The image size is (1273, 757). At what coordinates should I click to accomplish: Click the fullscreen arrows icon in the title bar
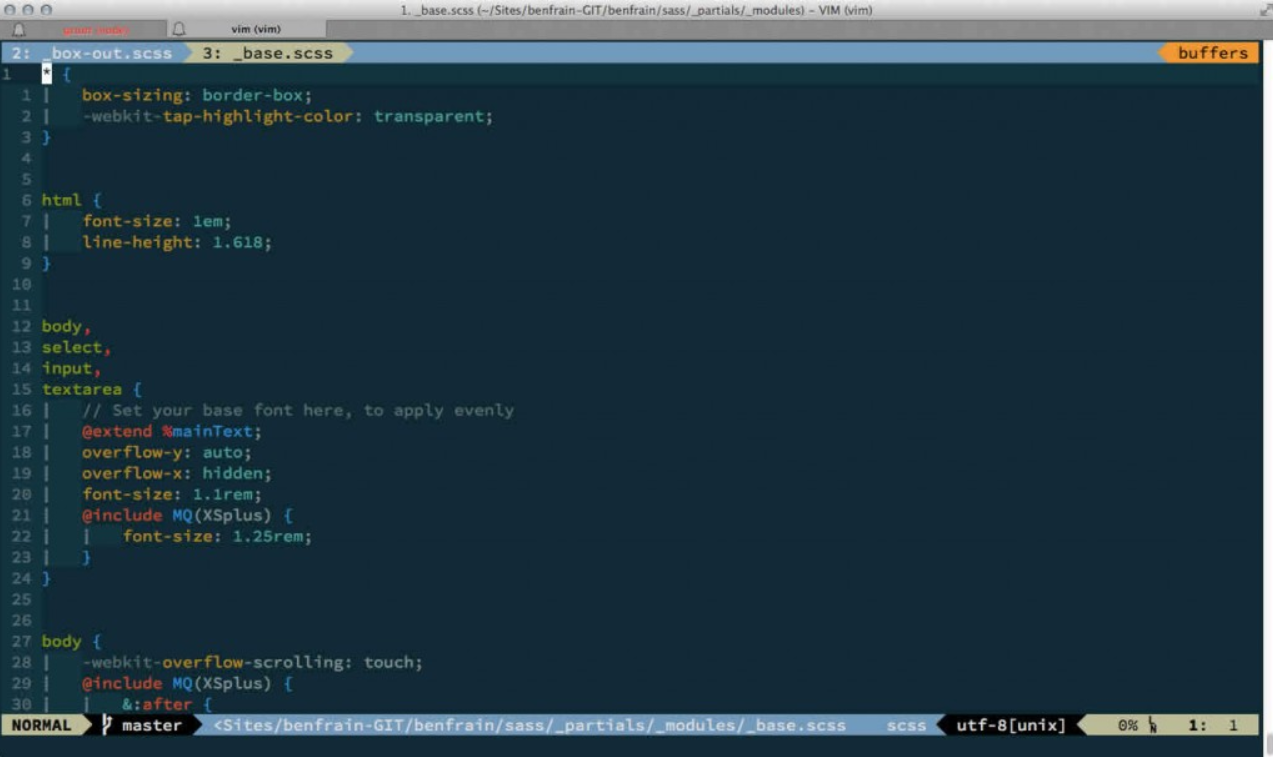pyautogui.click(x=1264, y=10)
